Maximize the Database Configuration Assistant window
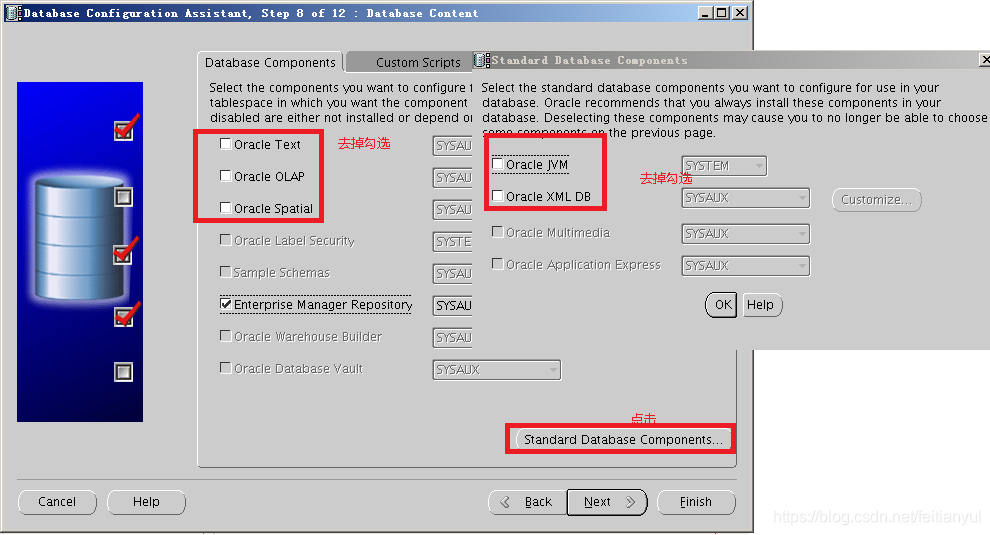Viewport: 990px width, 535px height. (721, 13)
